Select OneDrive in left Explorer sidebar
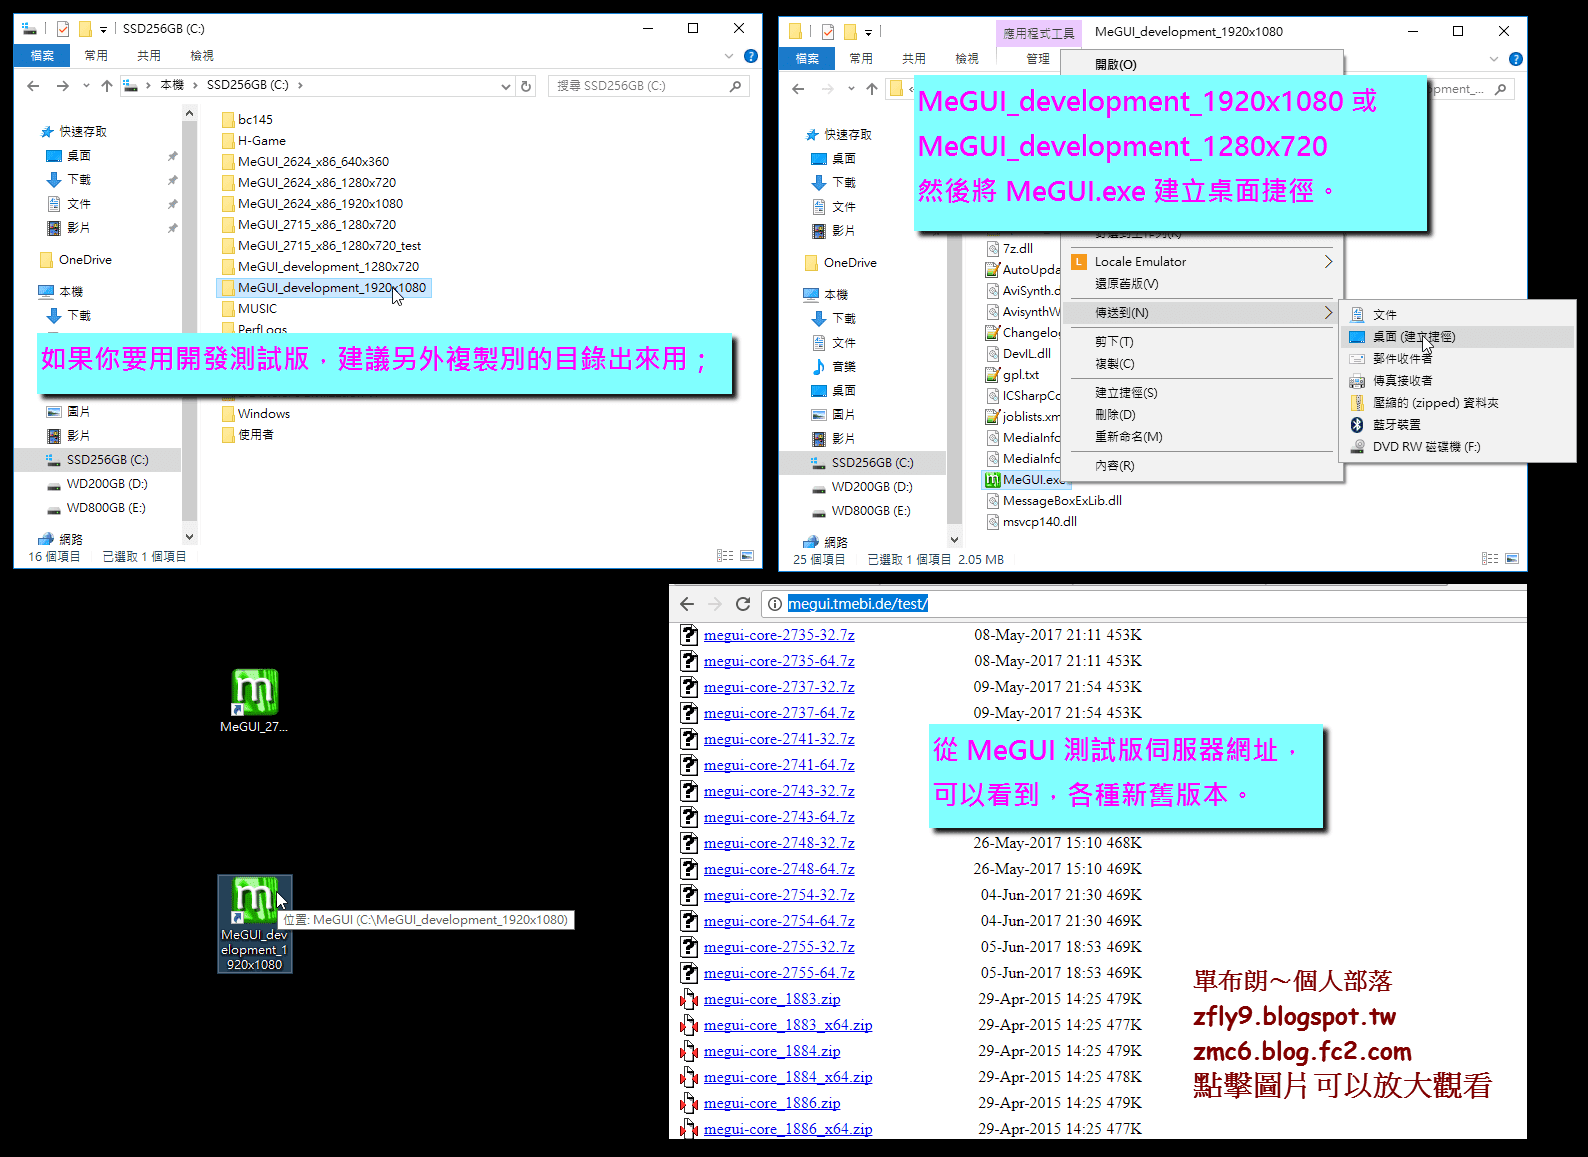This screenshot has width=1588, height=1157. tap(85, 260)
